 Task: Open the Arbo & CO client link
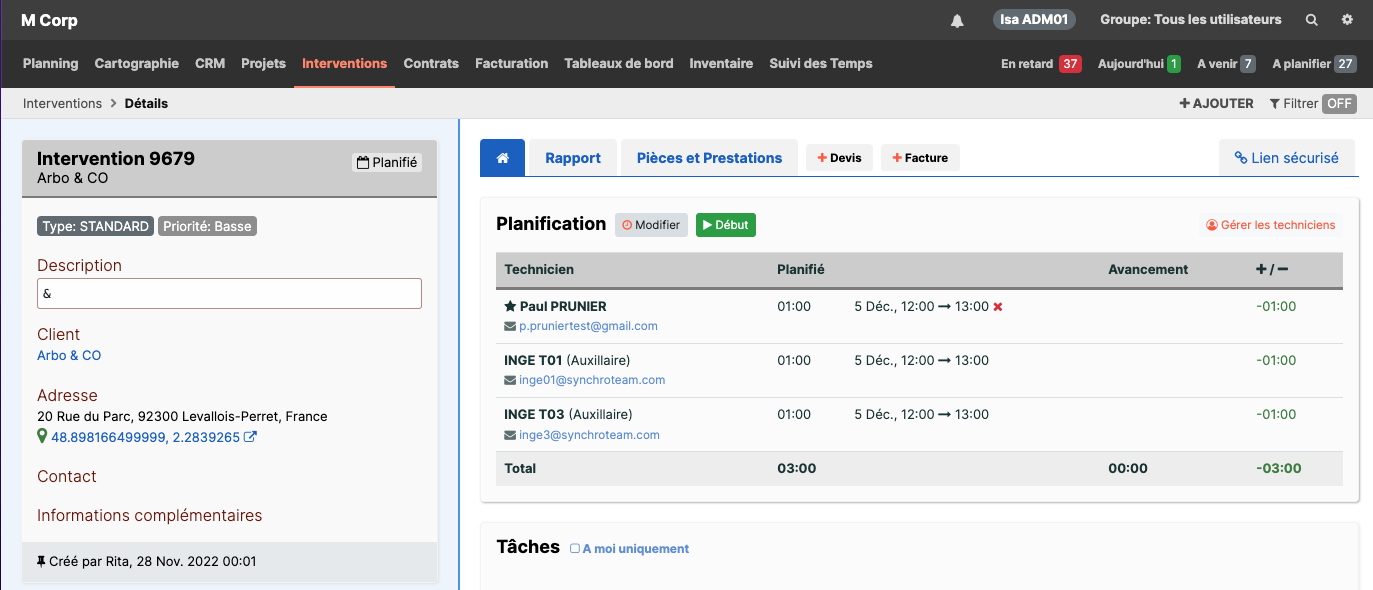coord(69,356)
